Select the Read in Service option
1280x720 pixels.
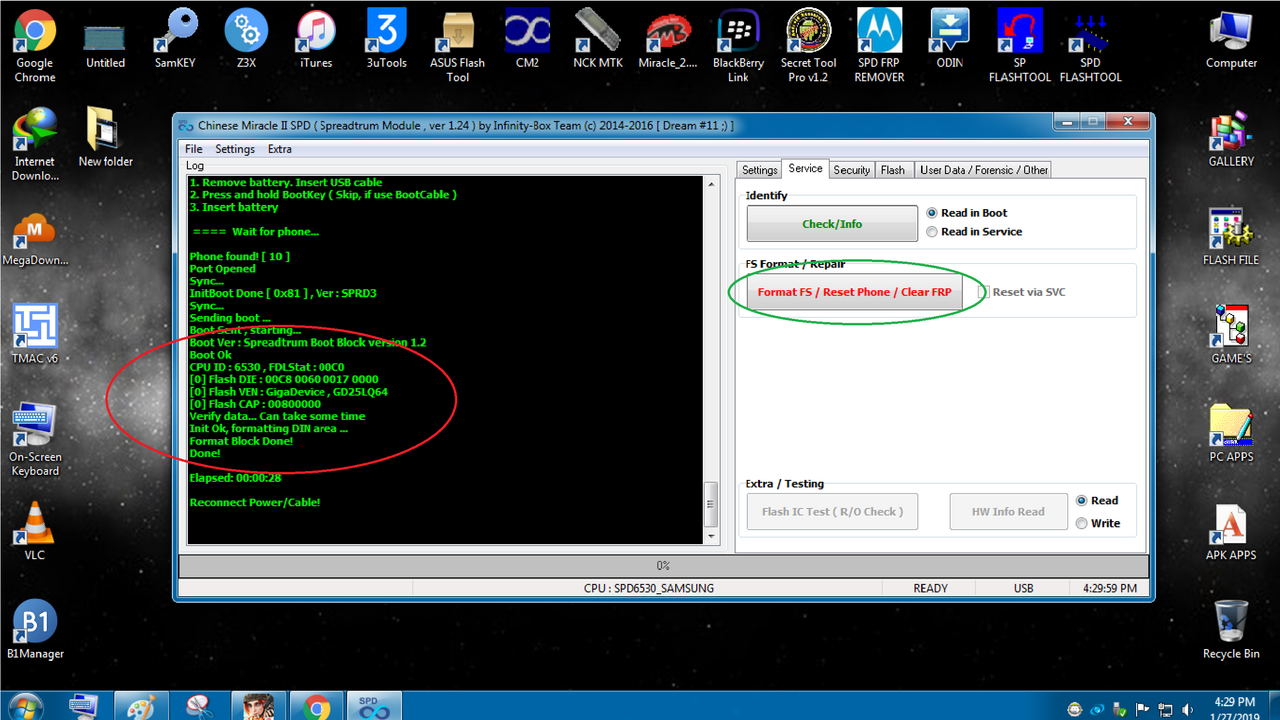(932, 232)
